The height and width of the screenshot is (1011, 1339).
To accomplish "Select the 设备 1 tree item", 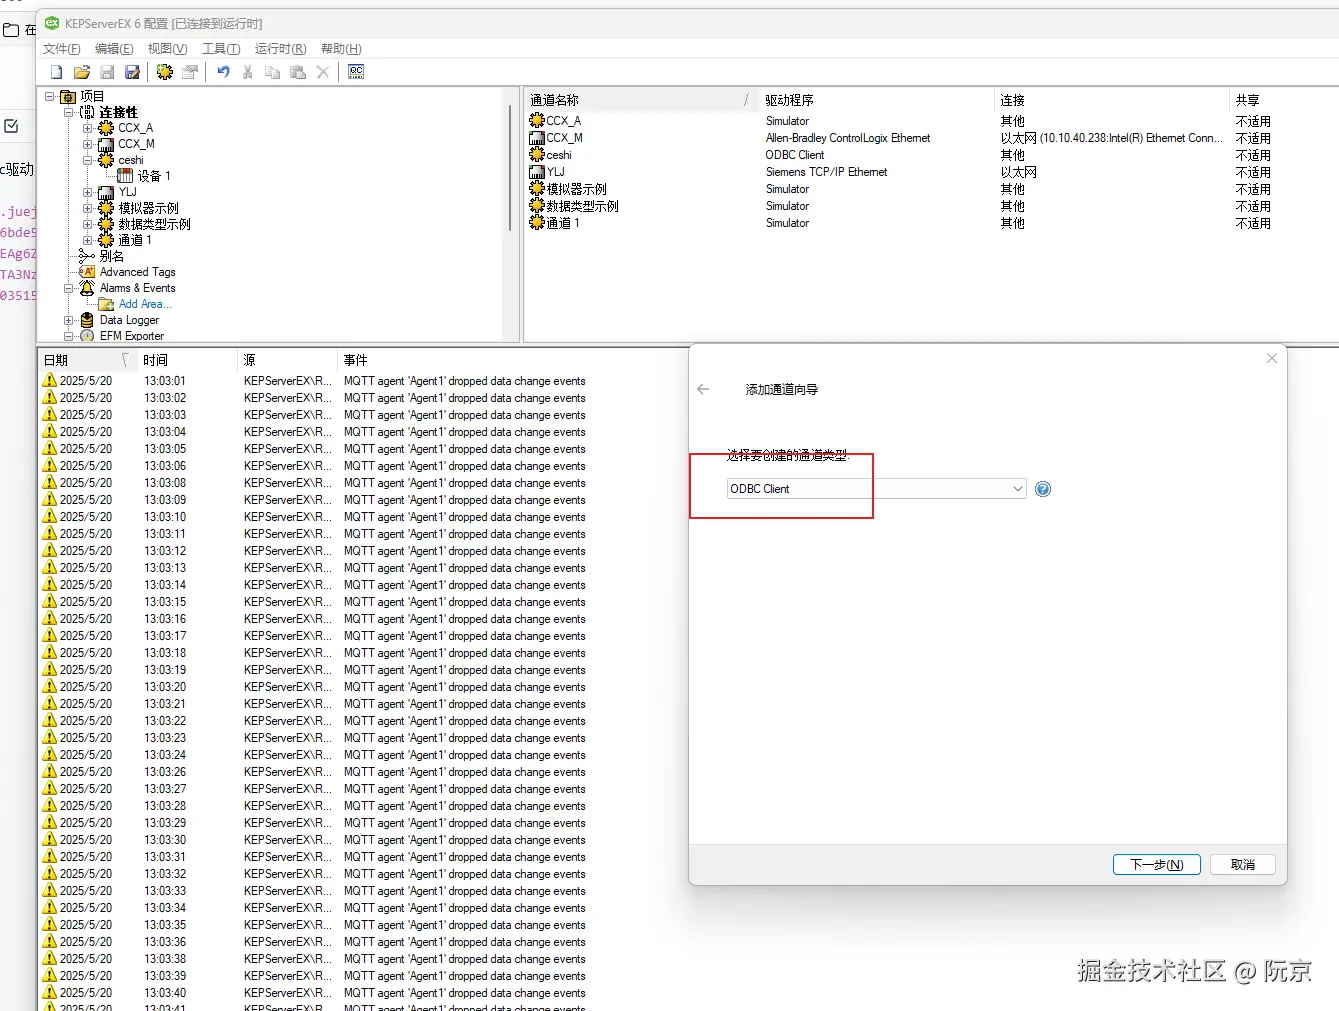I will tap(154, 176).
